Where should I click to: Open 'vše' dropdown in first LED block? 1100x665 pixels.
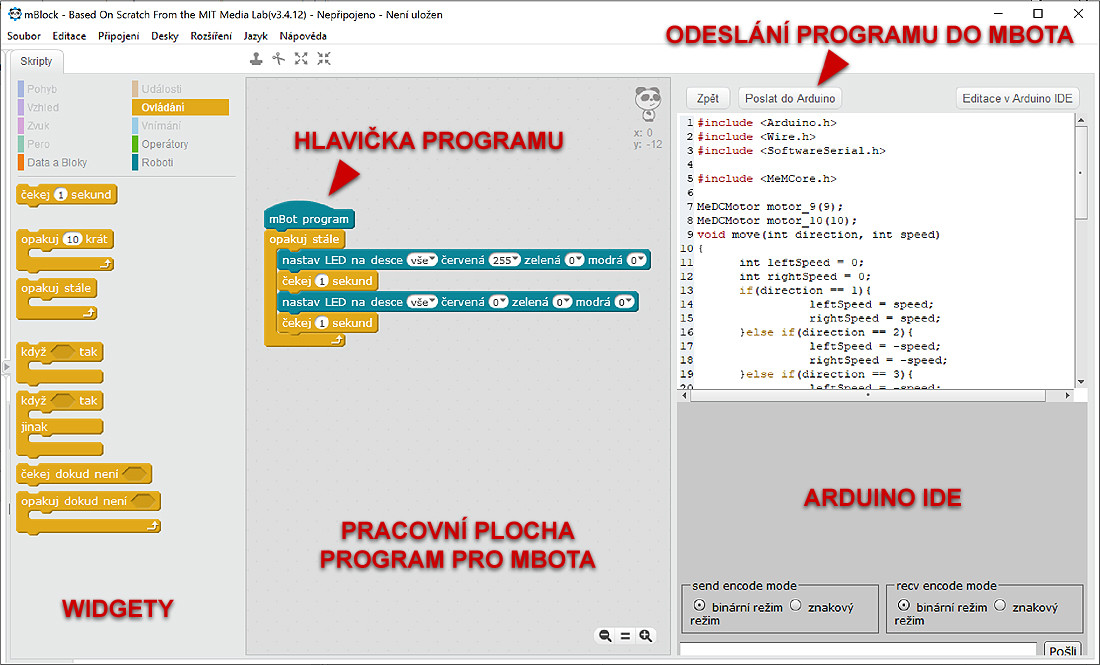422,260
